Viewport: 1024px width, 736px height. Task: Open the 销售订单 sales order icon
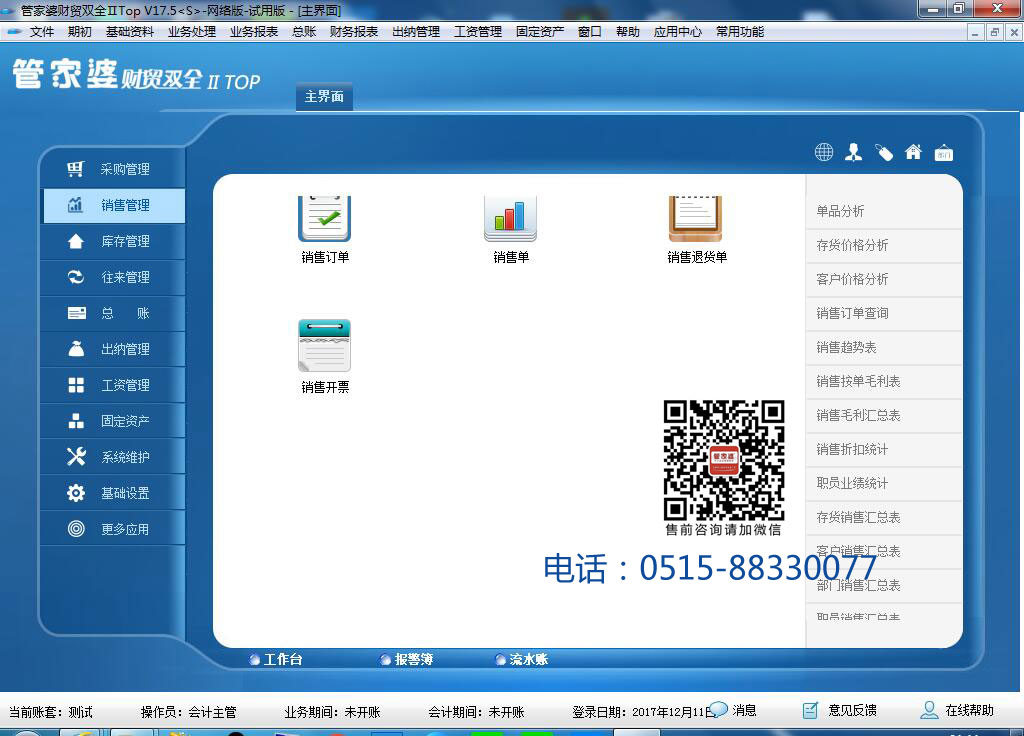click(x=325, y=219)
